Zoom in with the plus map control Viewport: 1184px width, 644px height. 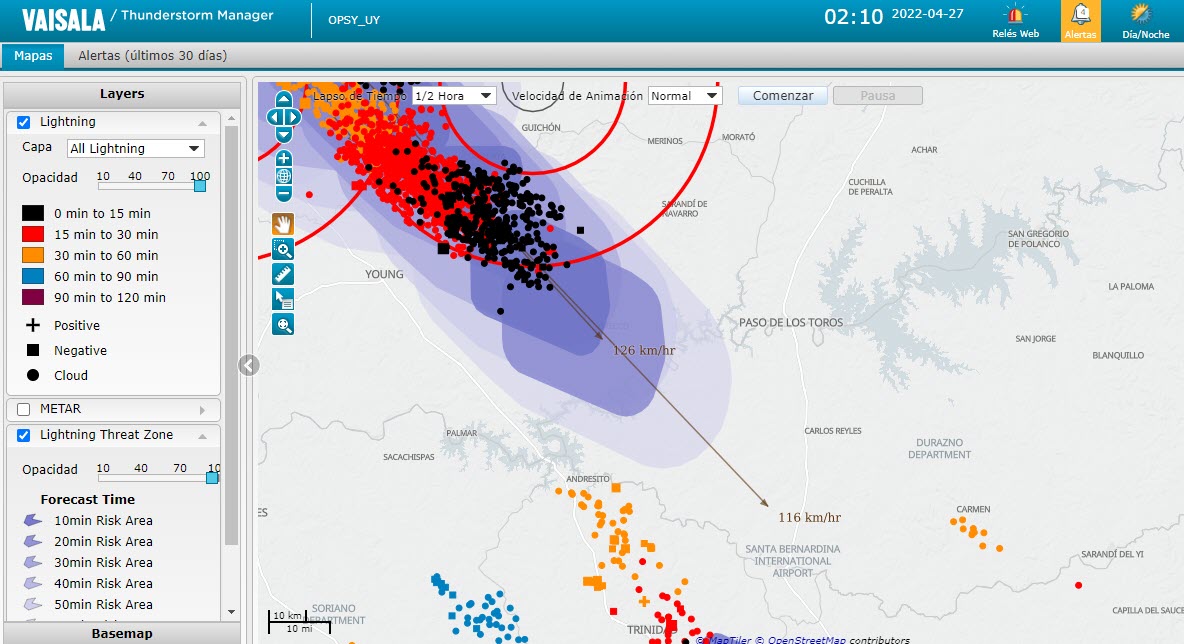(283, 159)
